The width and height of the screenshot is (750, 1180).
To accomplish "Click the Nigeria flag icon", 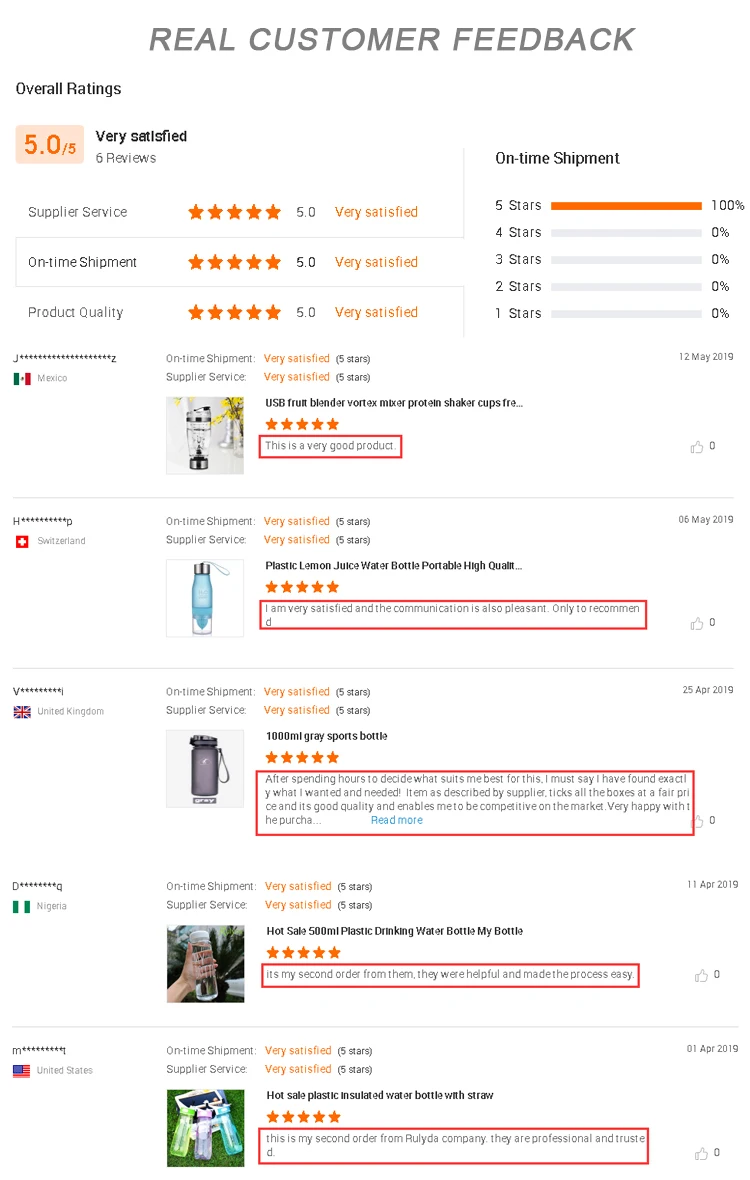I will (x=22, y=907).
